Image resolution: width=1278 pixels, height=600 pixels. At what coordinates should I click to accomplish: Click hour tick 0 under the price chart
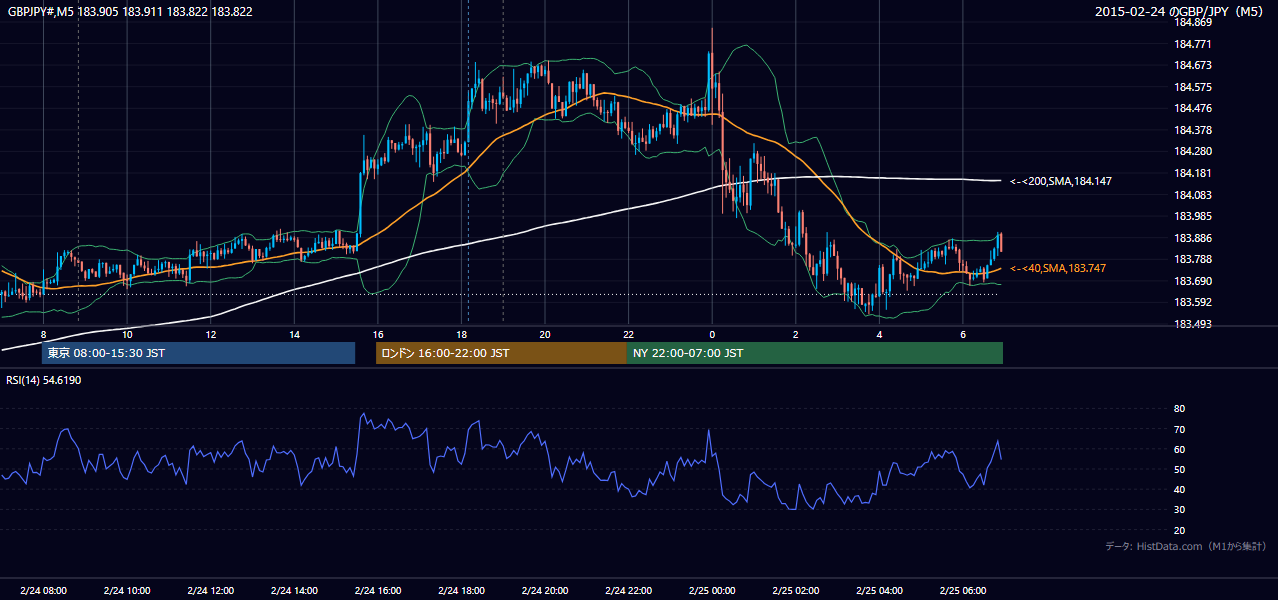pos(711,334)
